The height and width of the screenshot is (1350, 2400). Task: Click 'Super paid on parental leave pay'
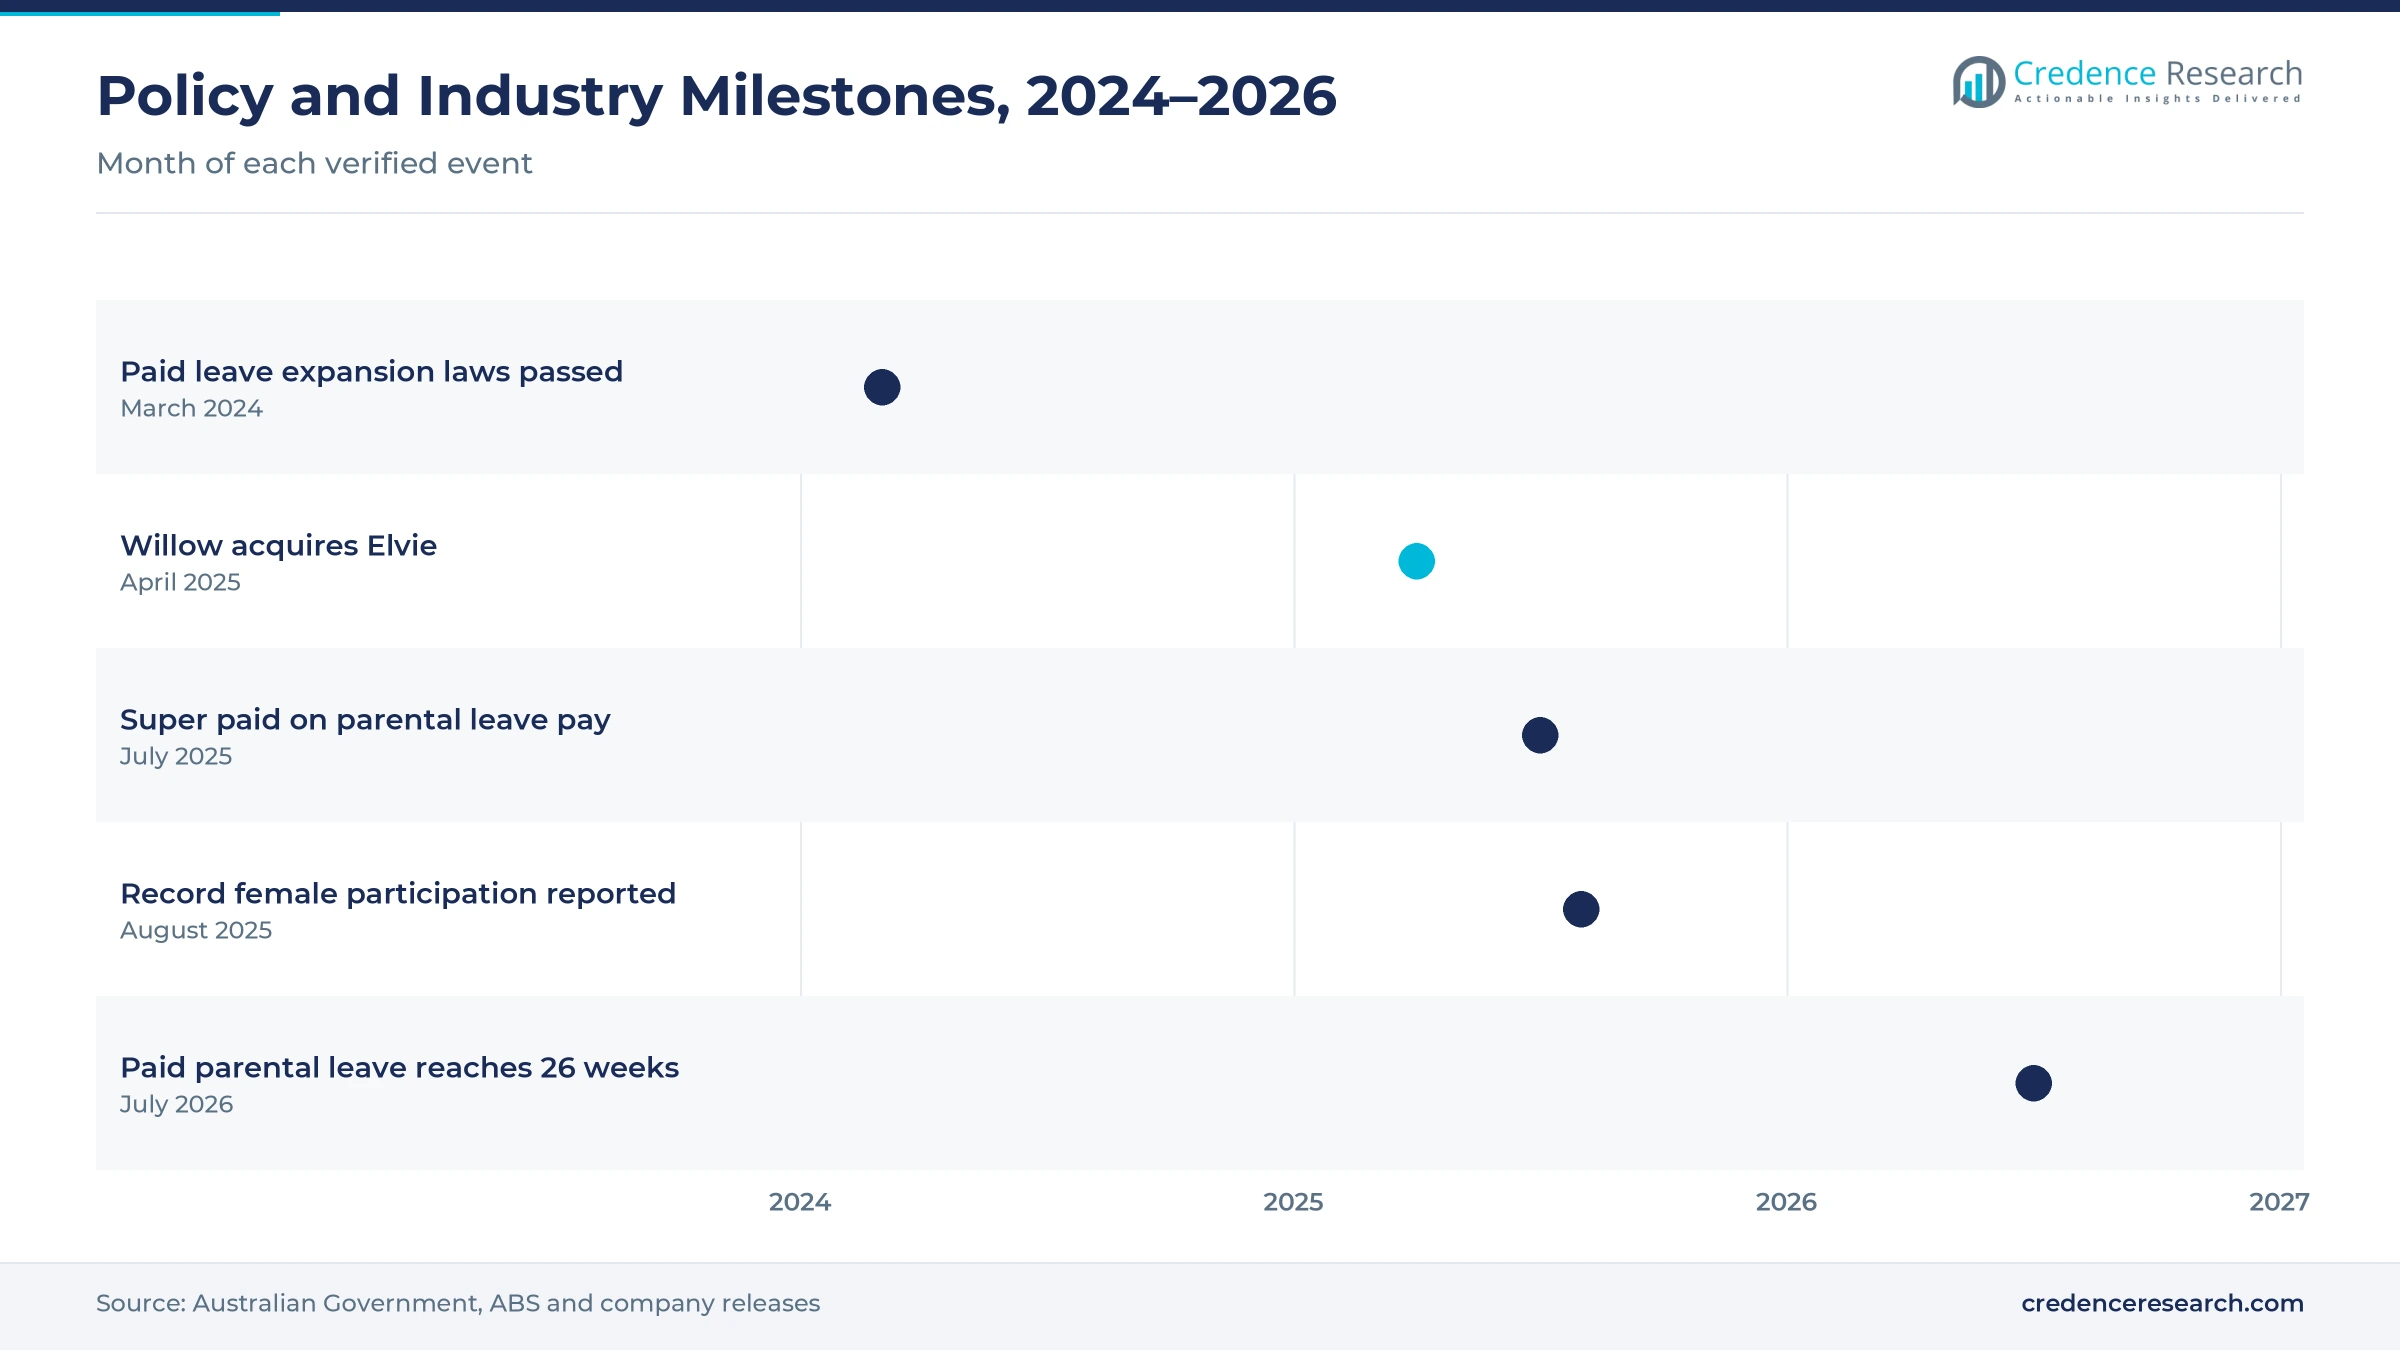point(365,720)
